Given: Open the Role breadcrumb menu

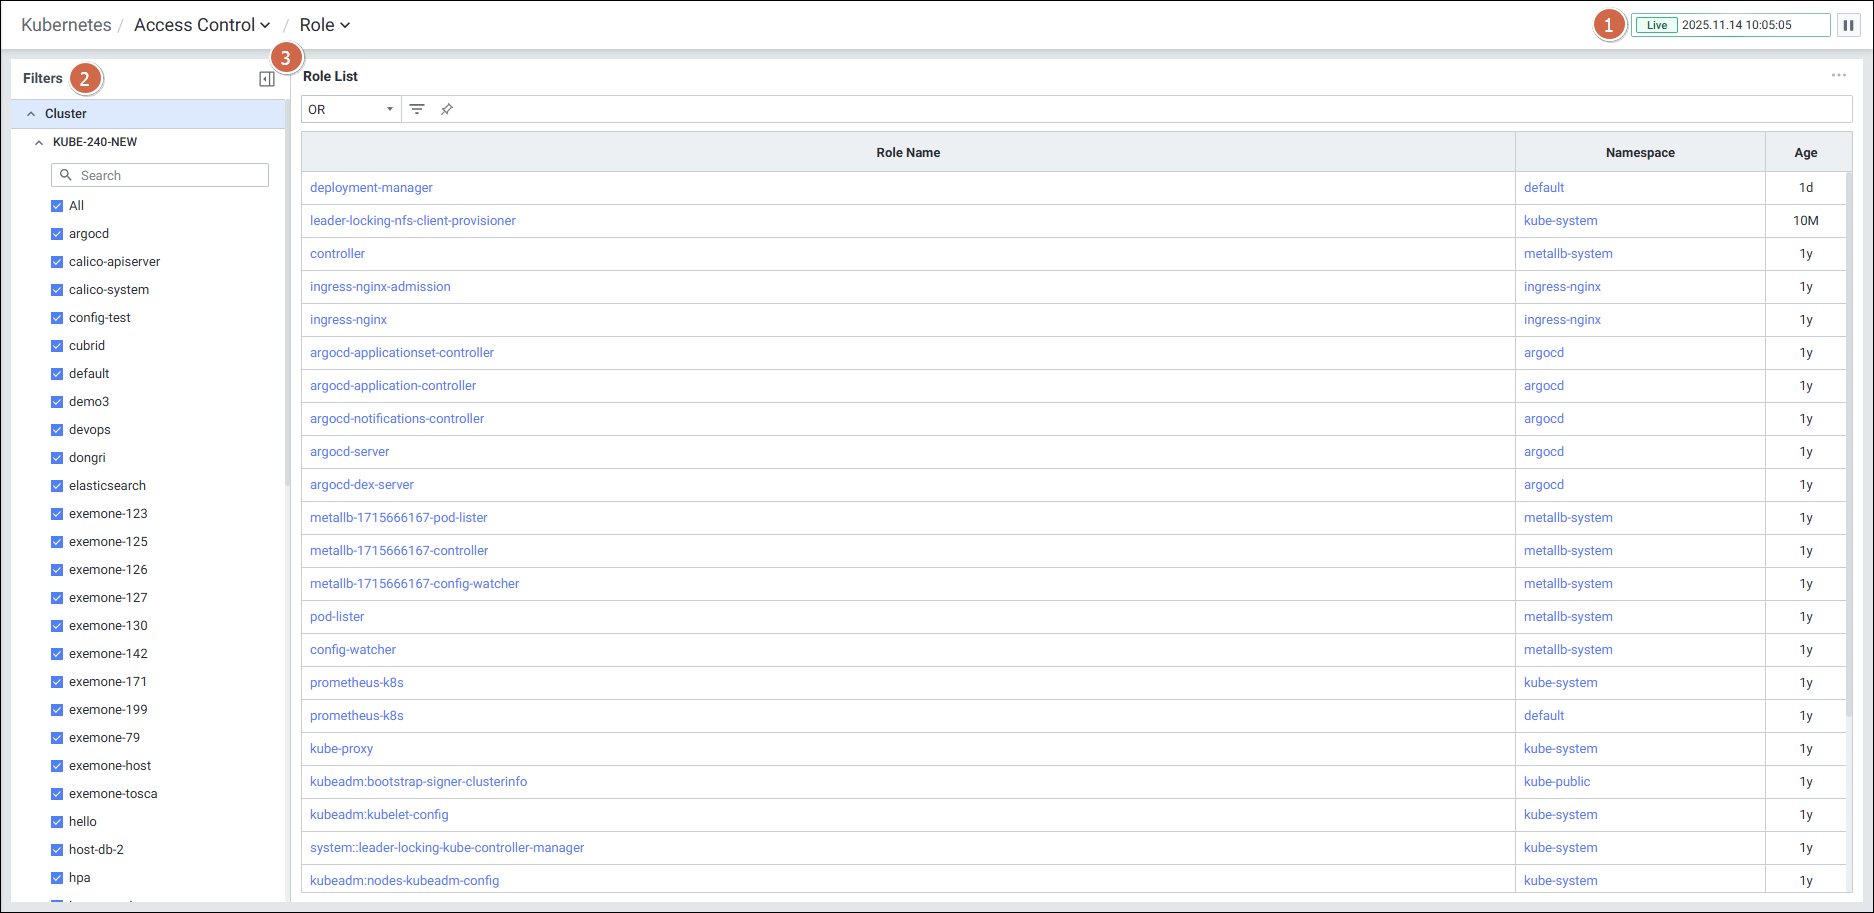Looking at the screenshot, I should click(x=324, y=25).
